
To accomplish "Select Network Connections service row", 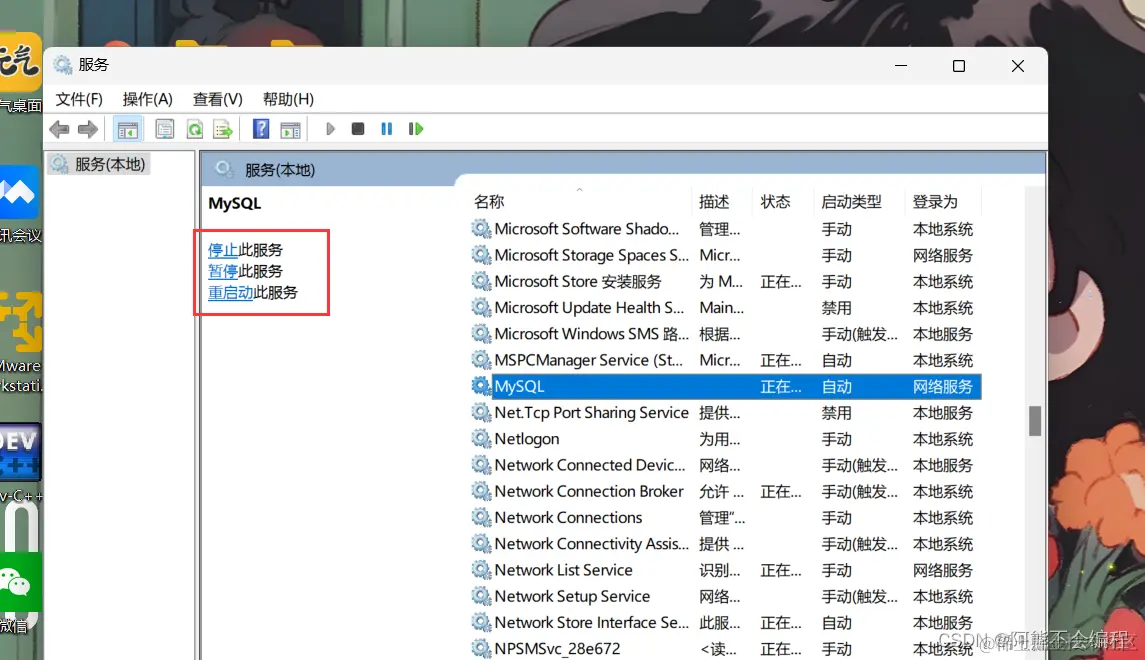I will coord(725,518).
